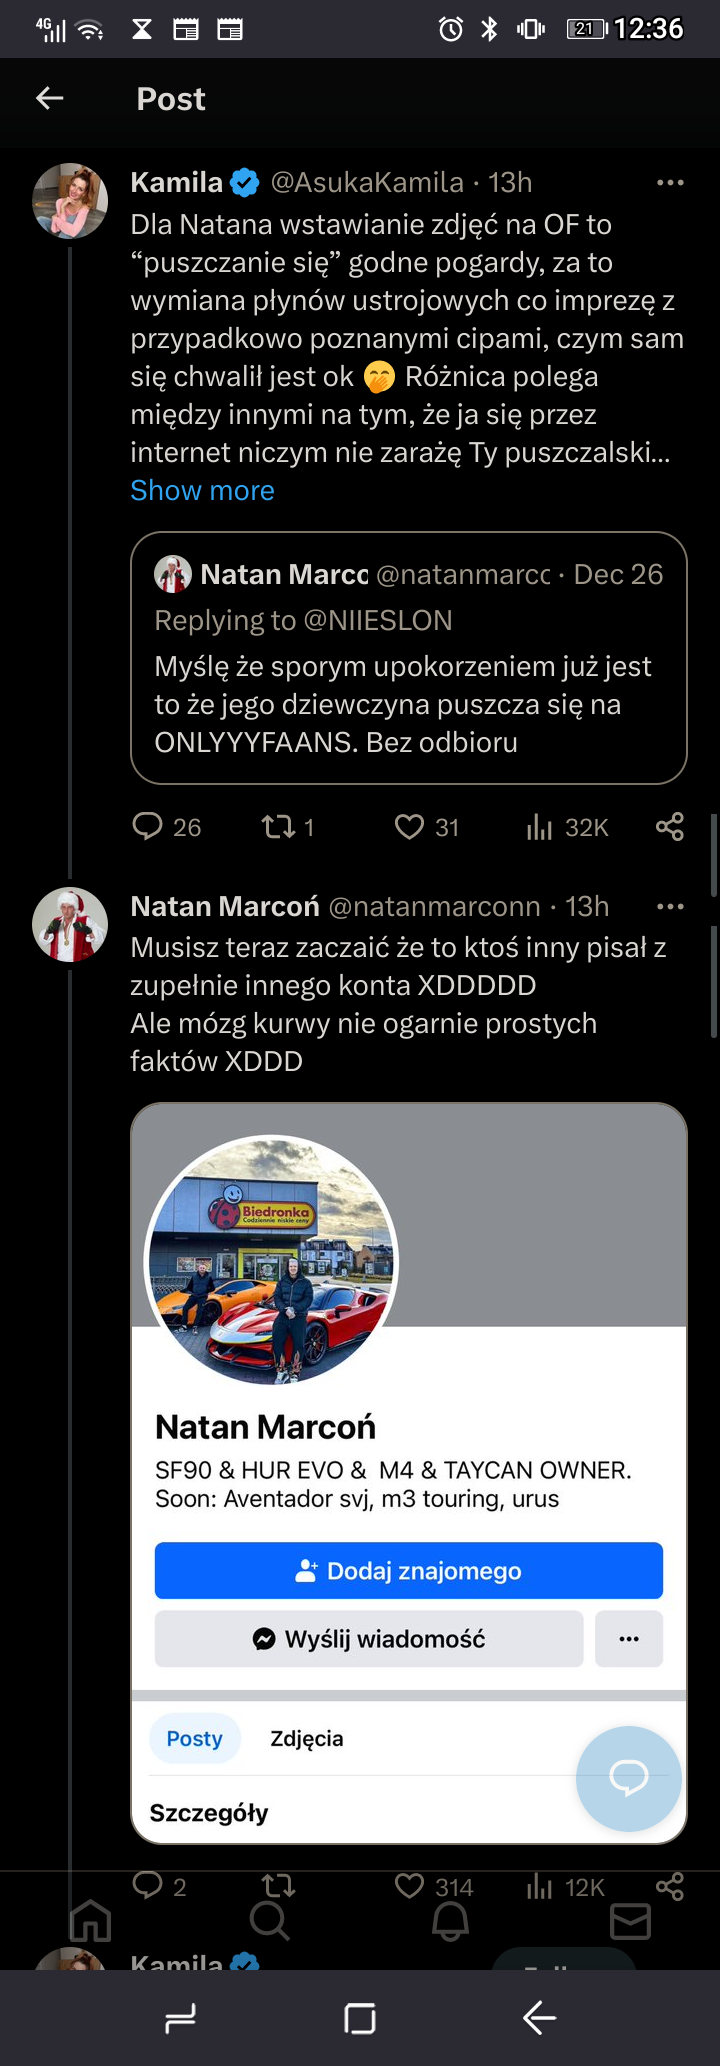720x2066 pixels.
Task: Reply to Kamila's post with 26 comments
Action: pyautogui.click(x=148, y=827)
